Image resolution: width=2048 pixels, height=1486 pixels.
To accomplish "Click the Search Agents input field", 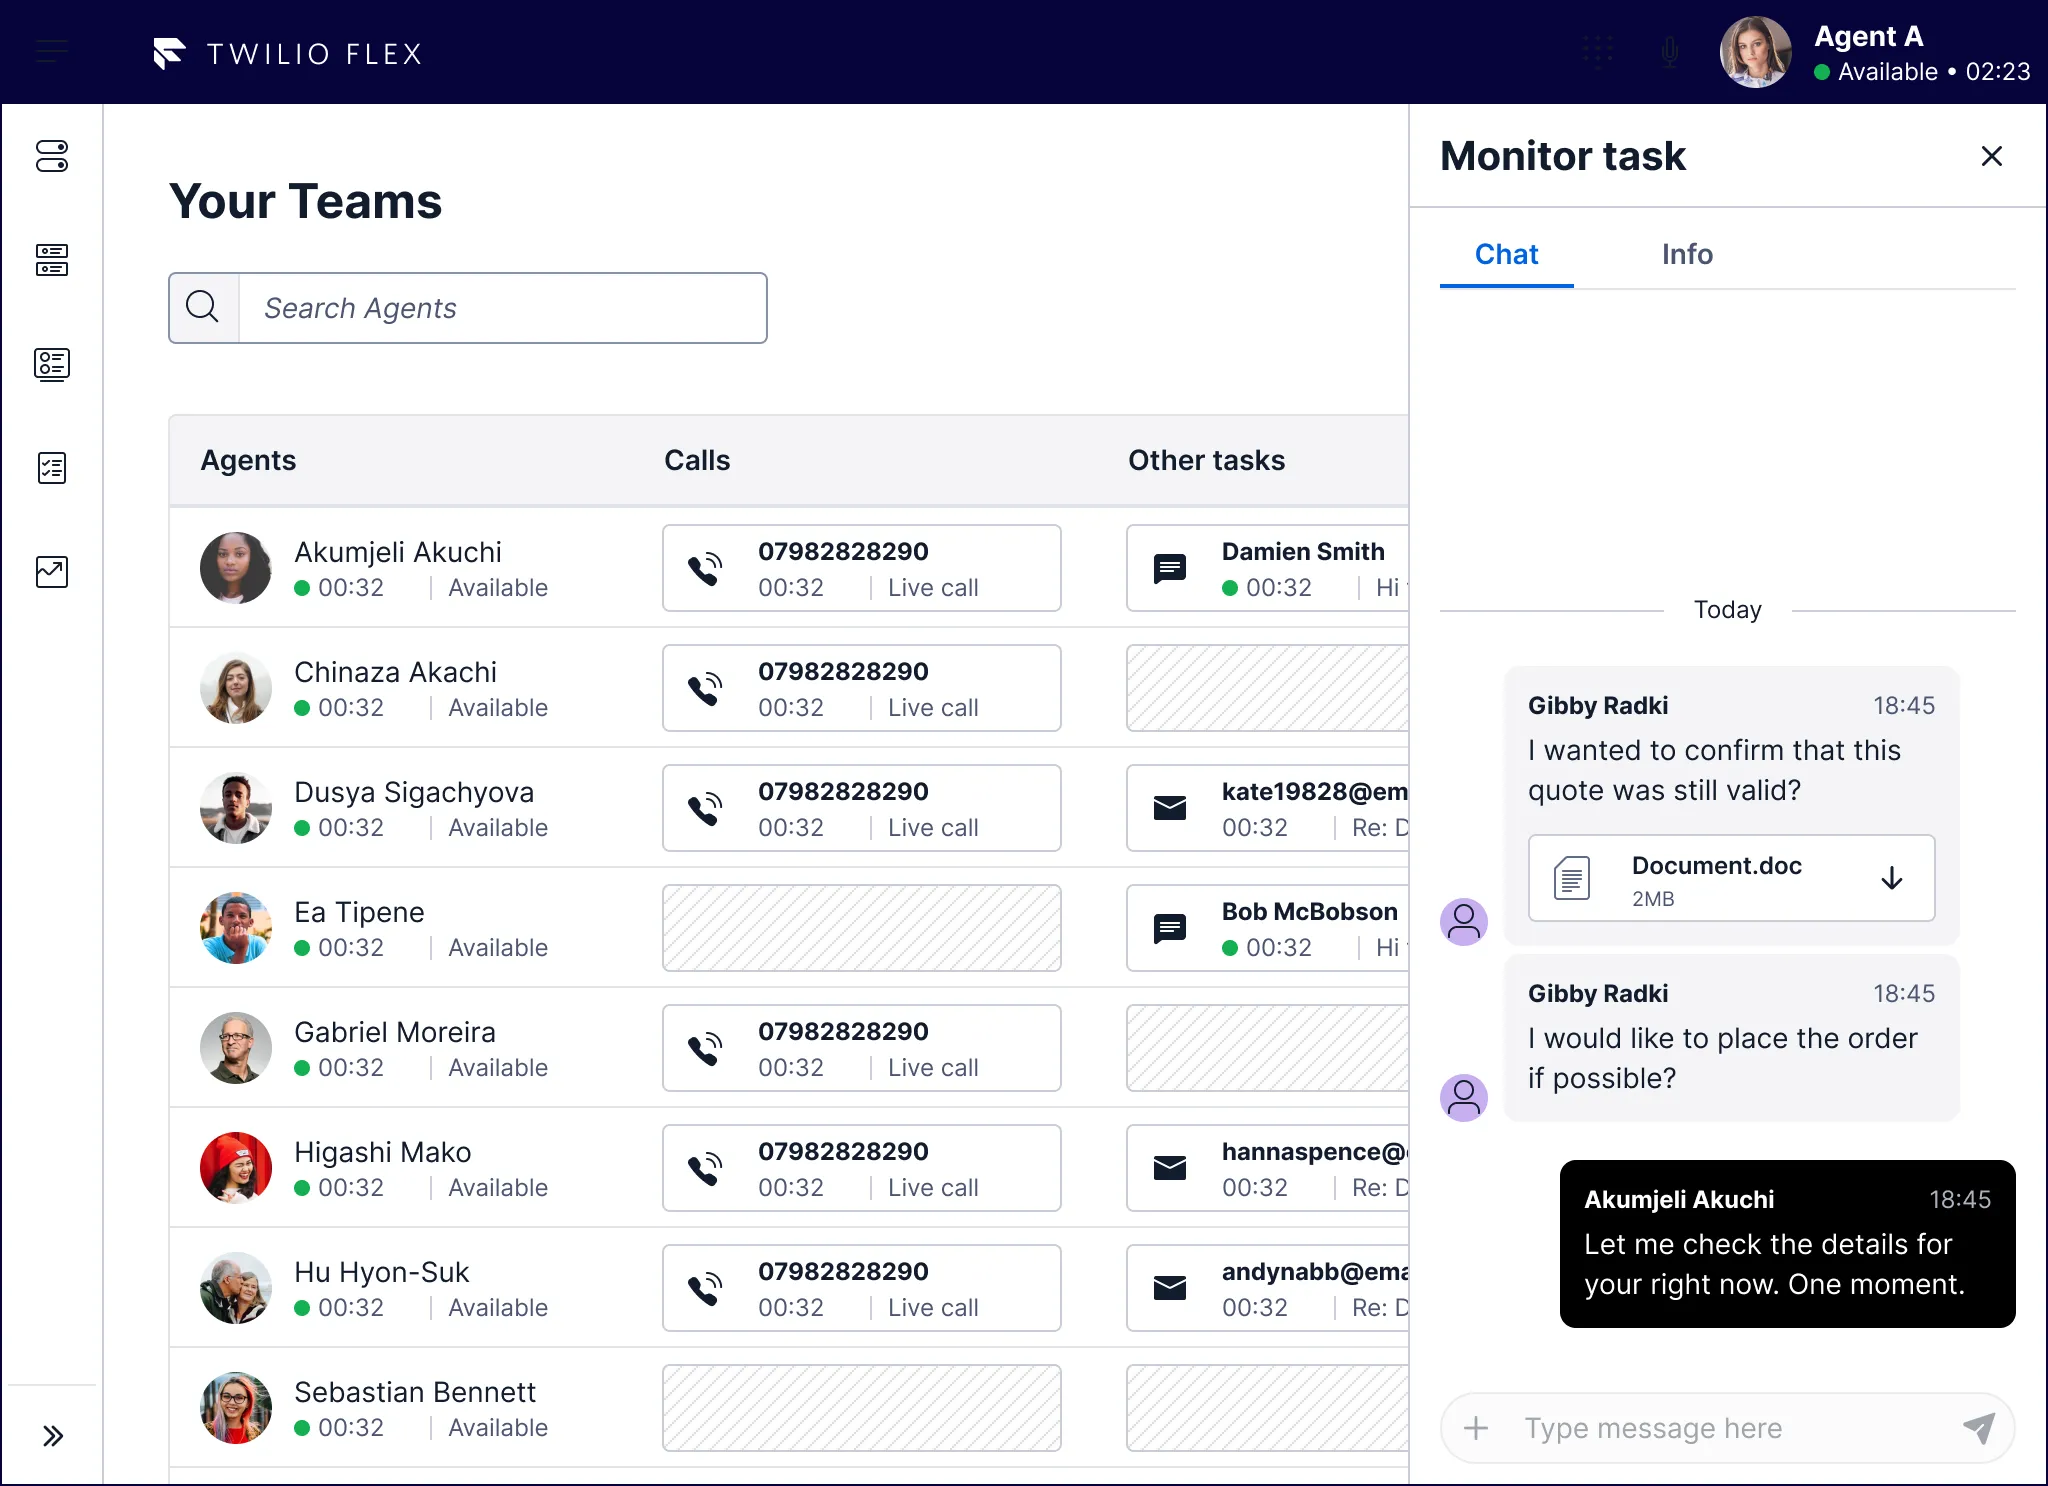I will (500, 308).
